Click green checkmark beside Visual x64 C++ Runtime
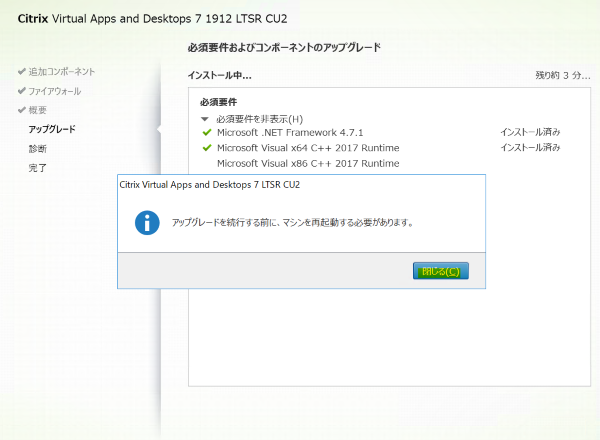Image resolution: width=600 pixels, height=440 pixels. click(x=207, y=148)
